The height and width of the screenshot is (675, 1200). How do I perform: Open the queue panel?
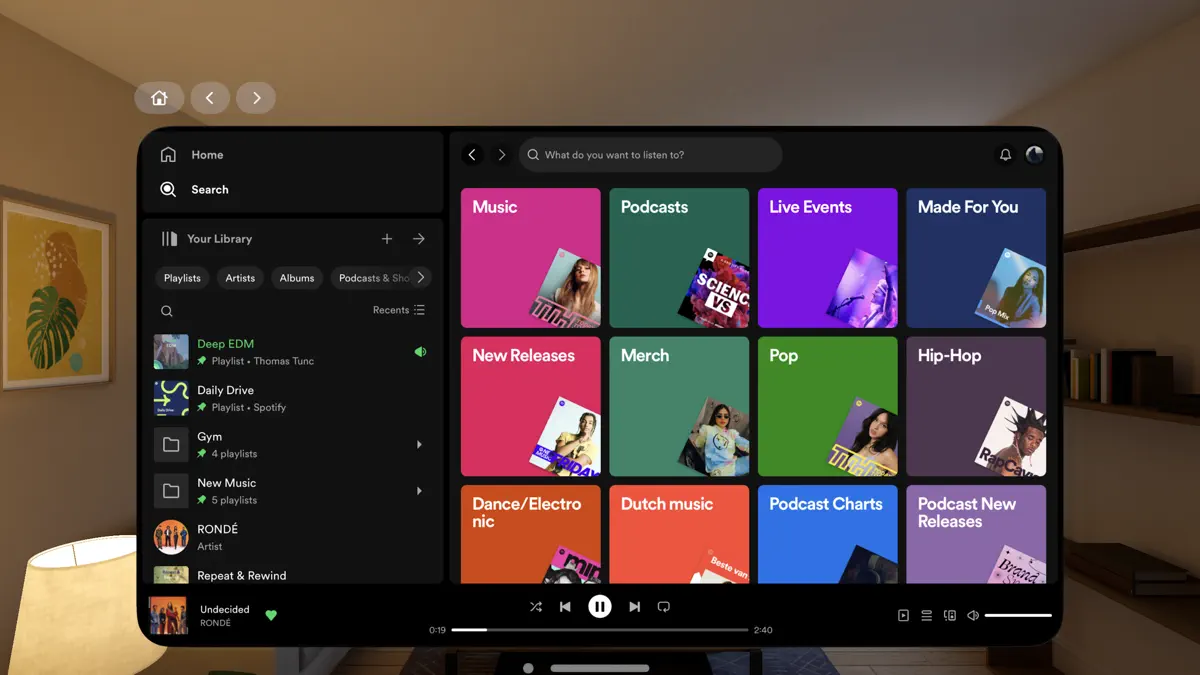(x=926, y=615)
